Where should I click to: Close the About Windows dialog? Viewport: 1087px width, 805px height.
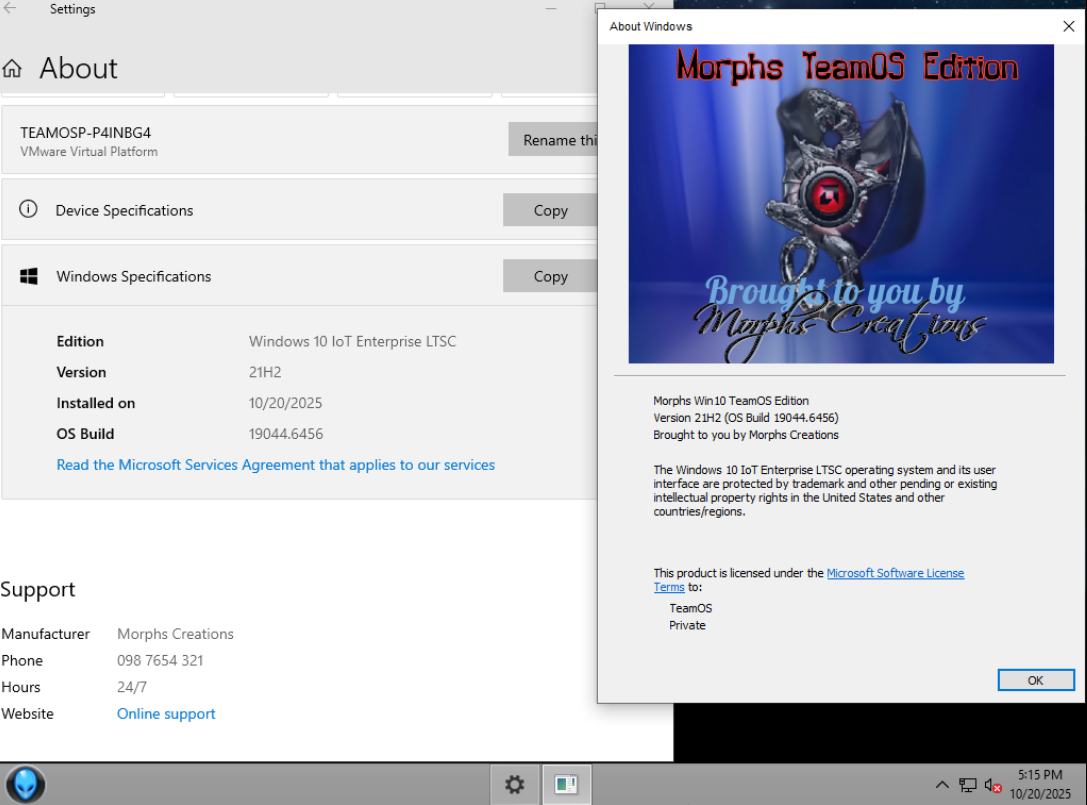pos(1068,26)
